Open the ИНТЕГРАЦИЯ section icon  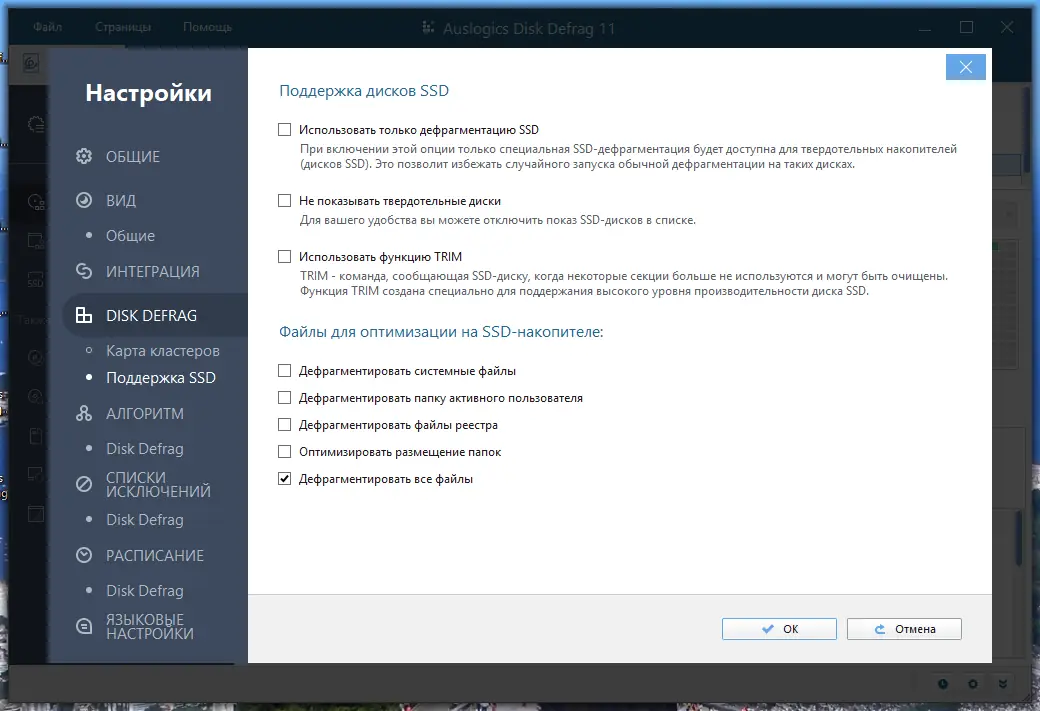pos(84,271)
